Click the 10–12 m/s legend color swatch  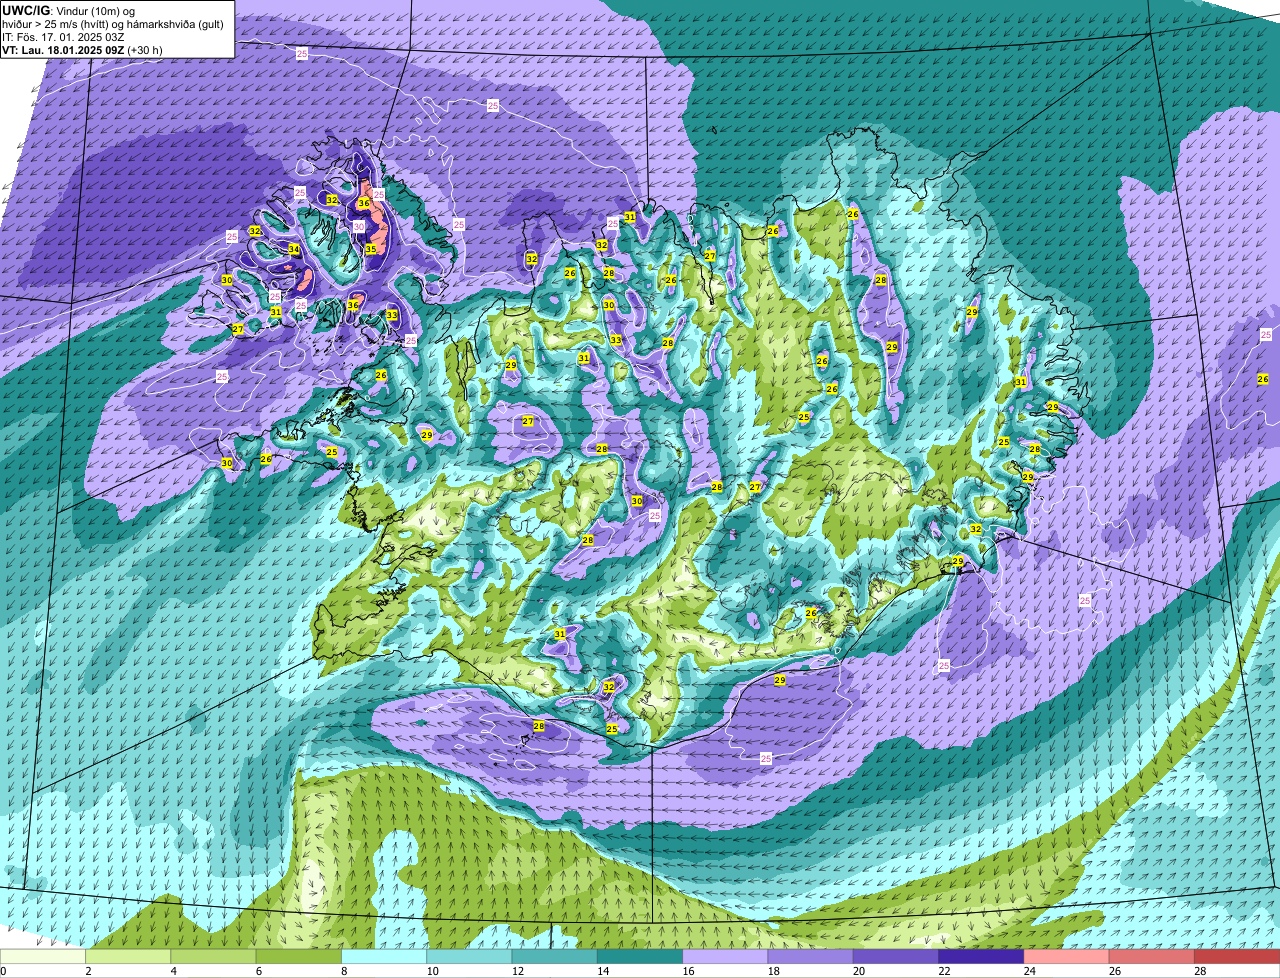tap(469, 956)
